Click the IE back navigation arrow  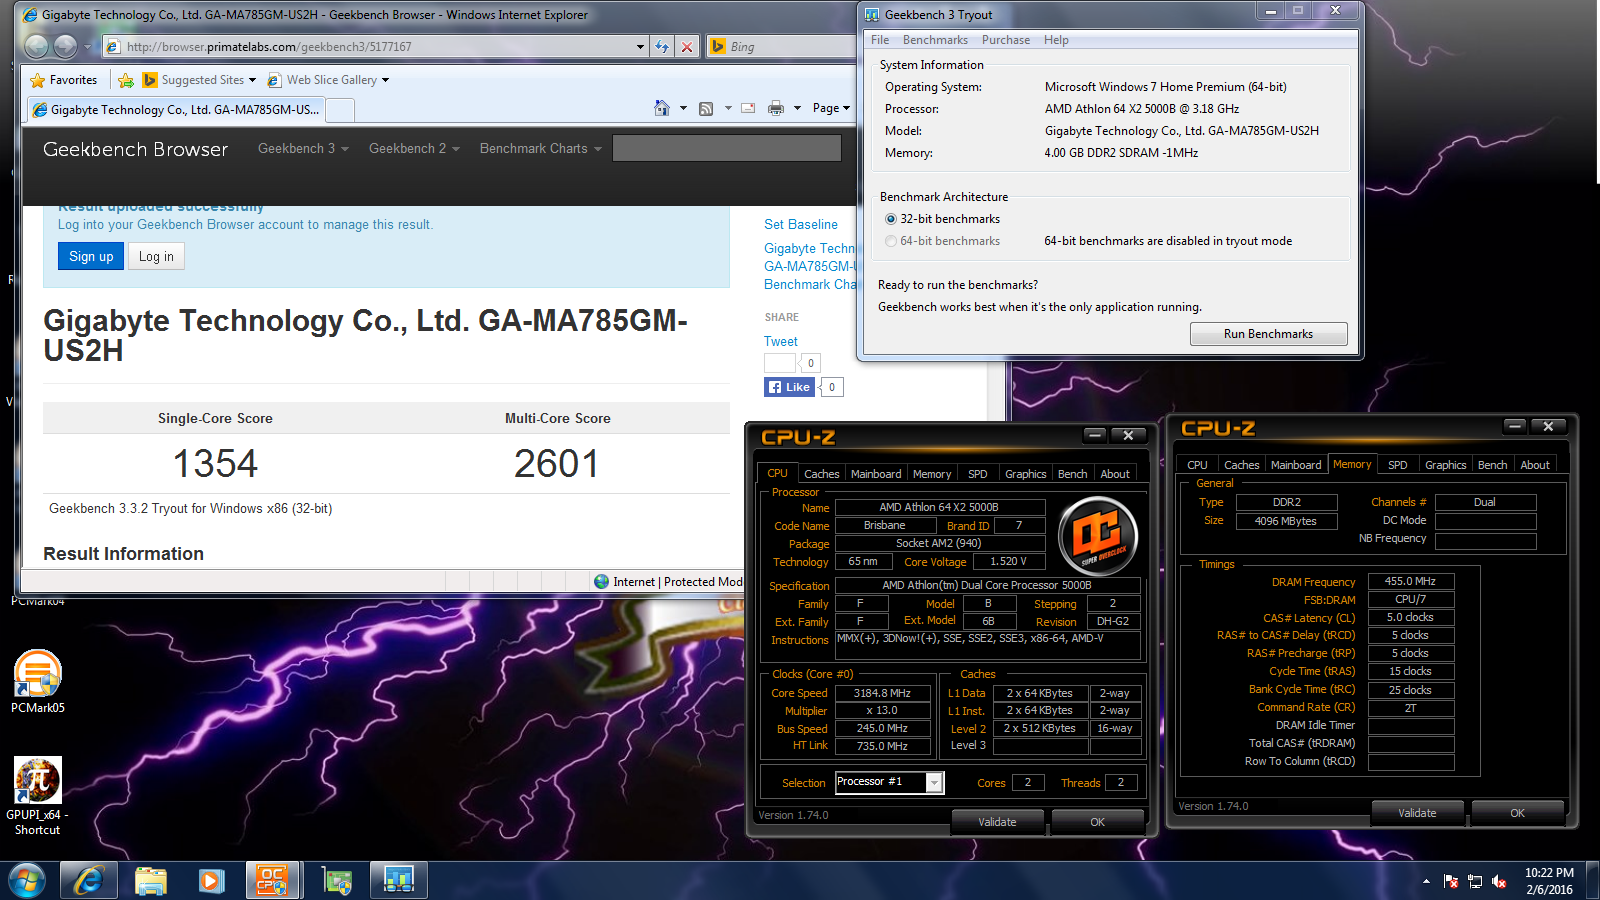tap(36, 46)
